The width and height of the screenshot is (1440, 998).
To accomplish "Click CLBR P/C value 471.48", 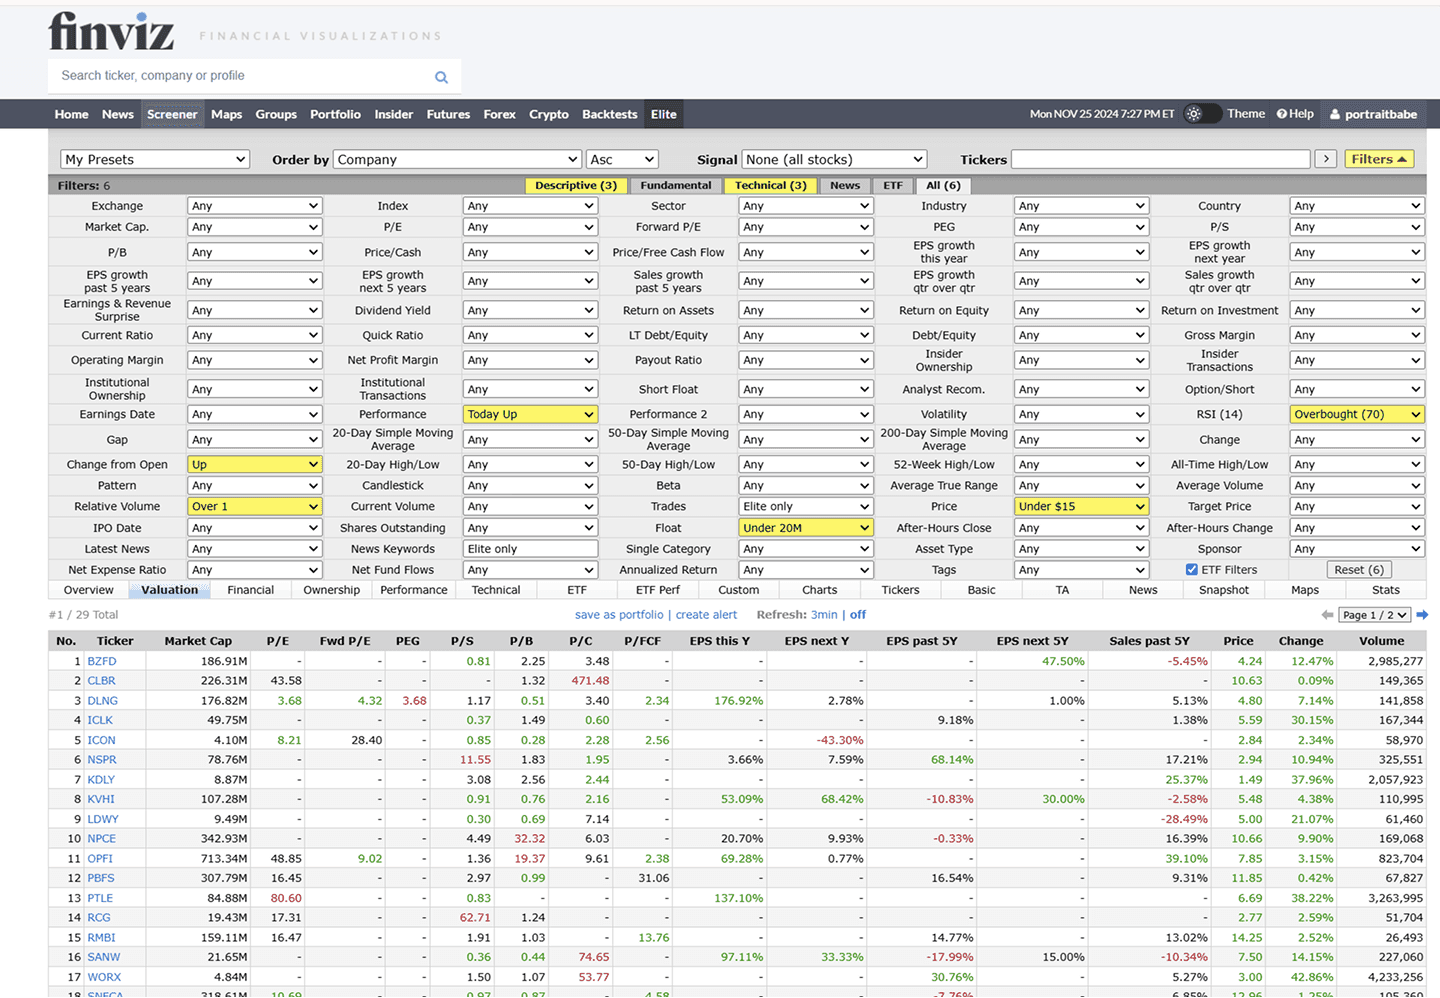I will [x=590, y=681].
